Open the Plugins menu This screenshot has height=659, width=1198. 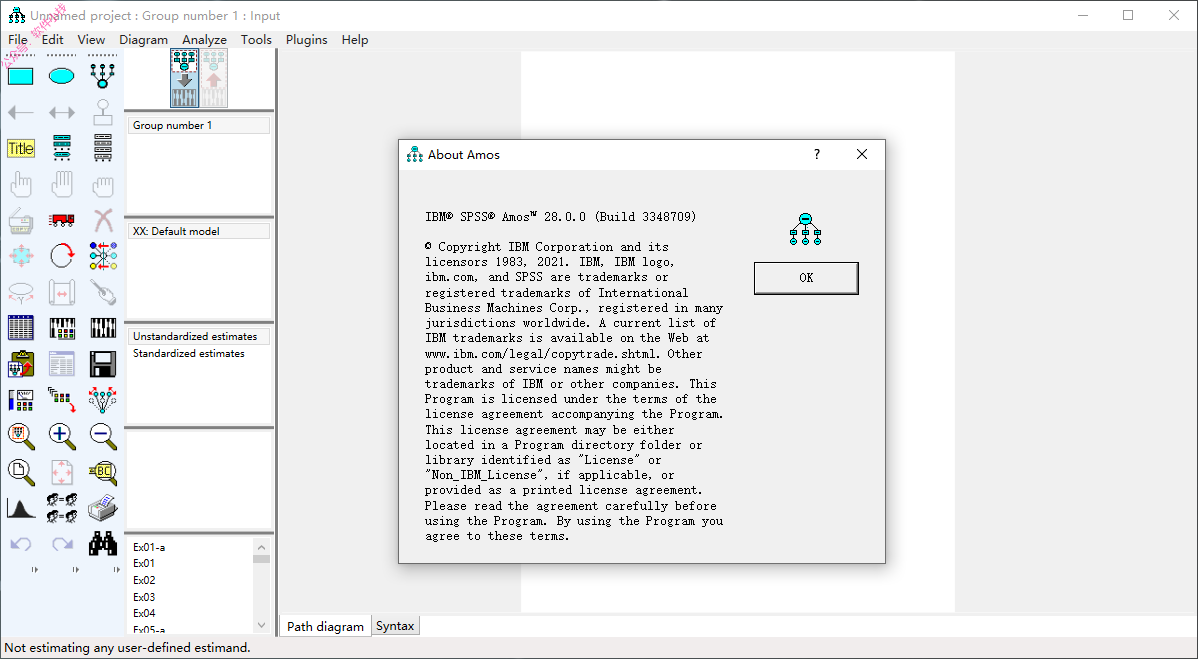pos(306,40)
